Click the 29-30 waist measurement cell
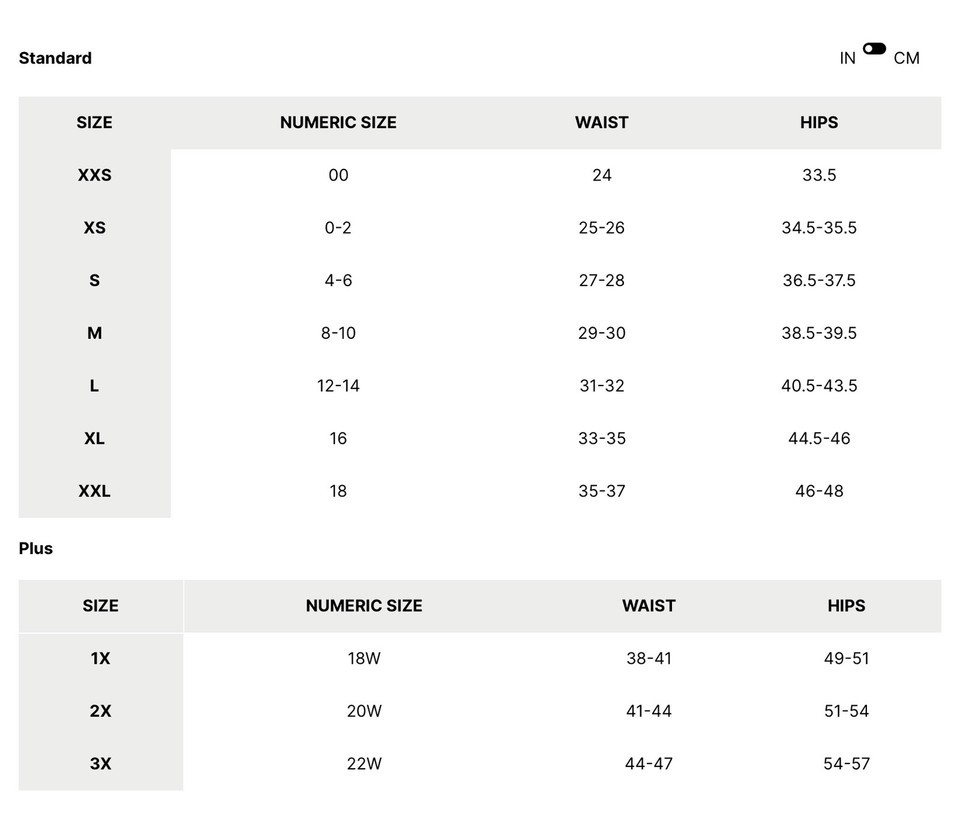The image size is (960, 818). (x=601, y=333)
